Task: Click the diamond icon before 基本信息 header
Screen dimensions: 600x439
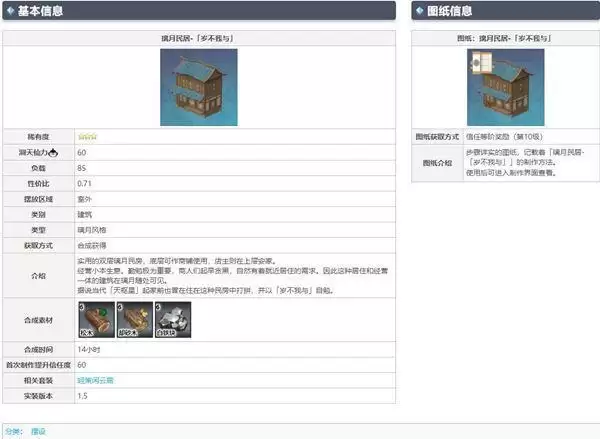Action: (x=10, y=11)
